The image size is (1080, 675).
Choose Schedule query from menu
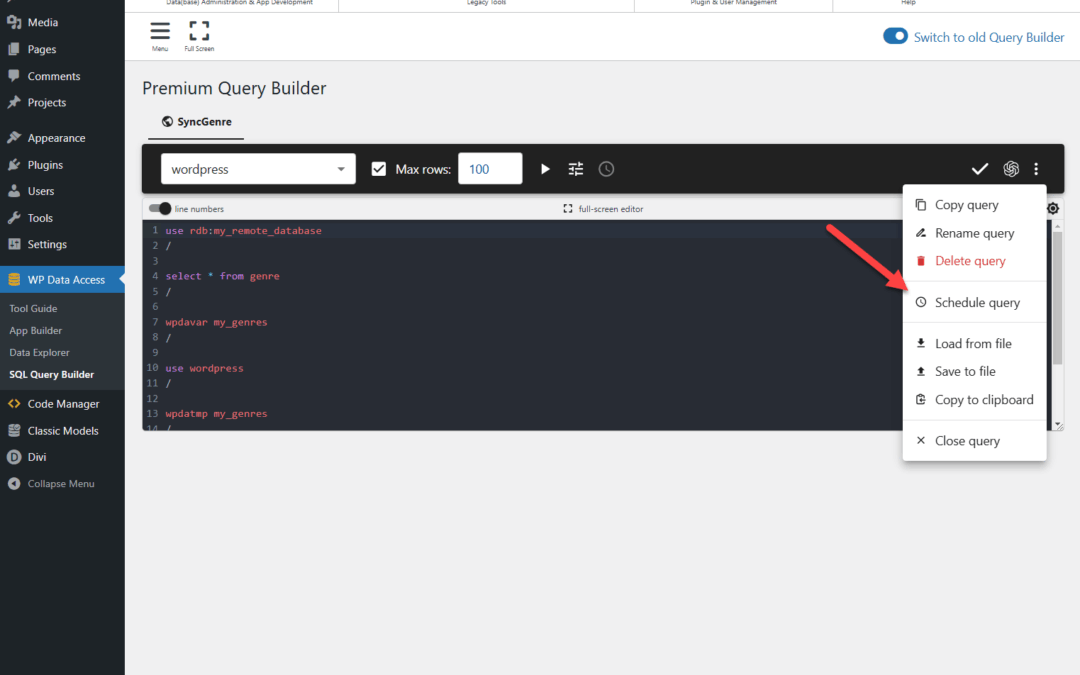pos(975,302)
